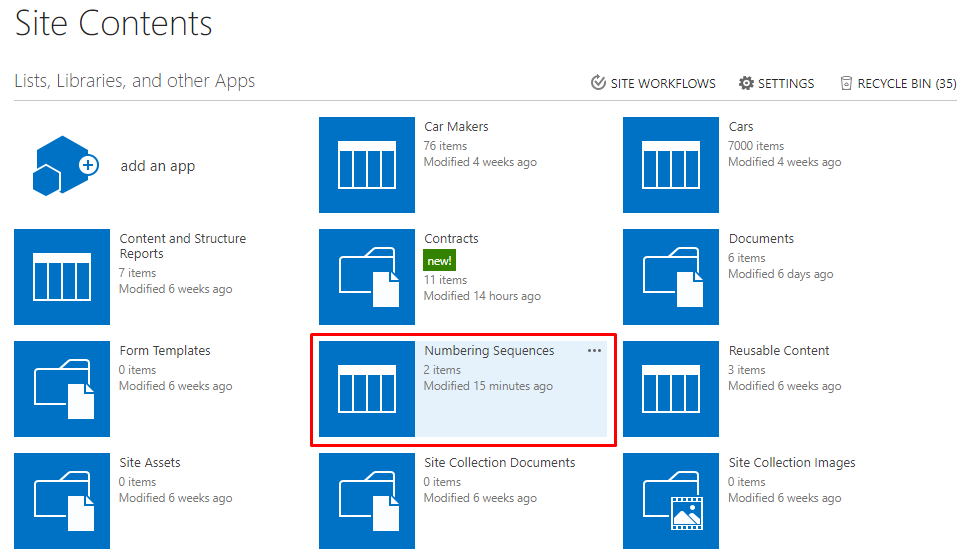
Task: Open the Contracts library tile icon
Action: (367, 277)
